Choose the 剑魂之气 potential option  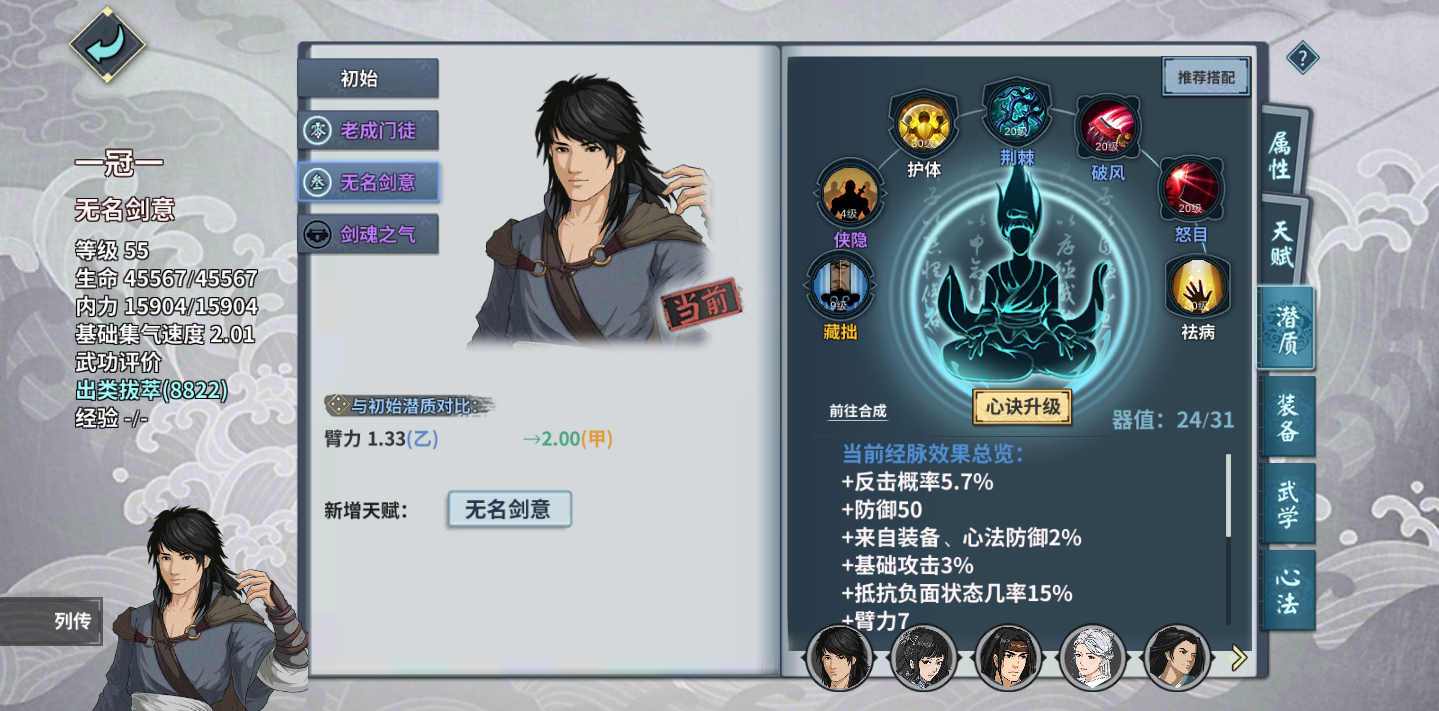[368, 234]
